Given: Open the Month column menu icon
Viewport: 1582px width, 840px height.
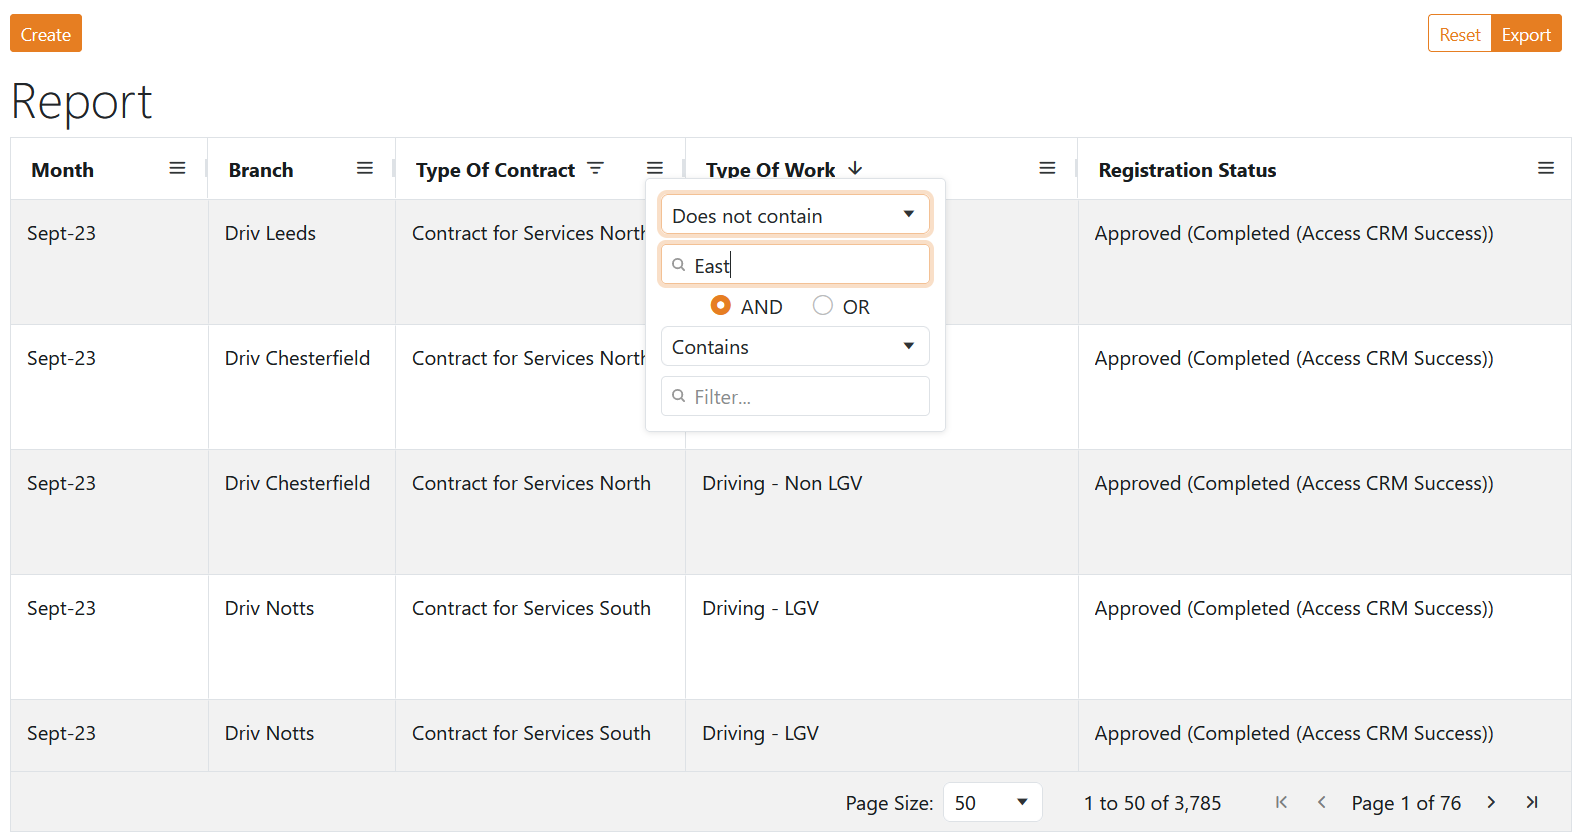Looking at the screenshot, I should (177, 169).
